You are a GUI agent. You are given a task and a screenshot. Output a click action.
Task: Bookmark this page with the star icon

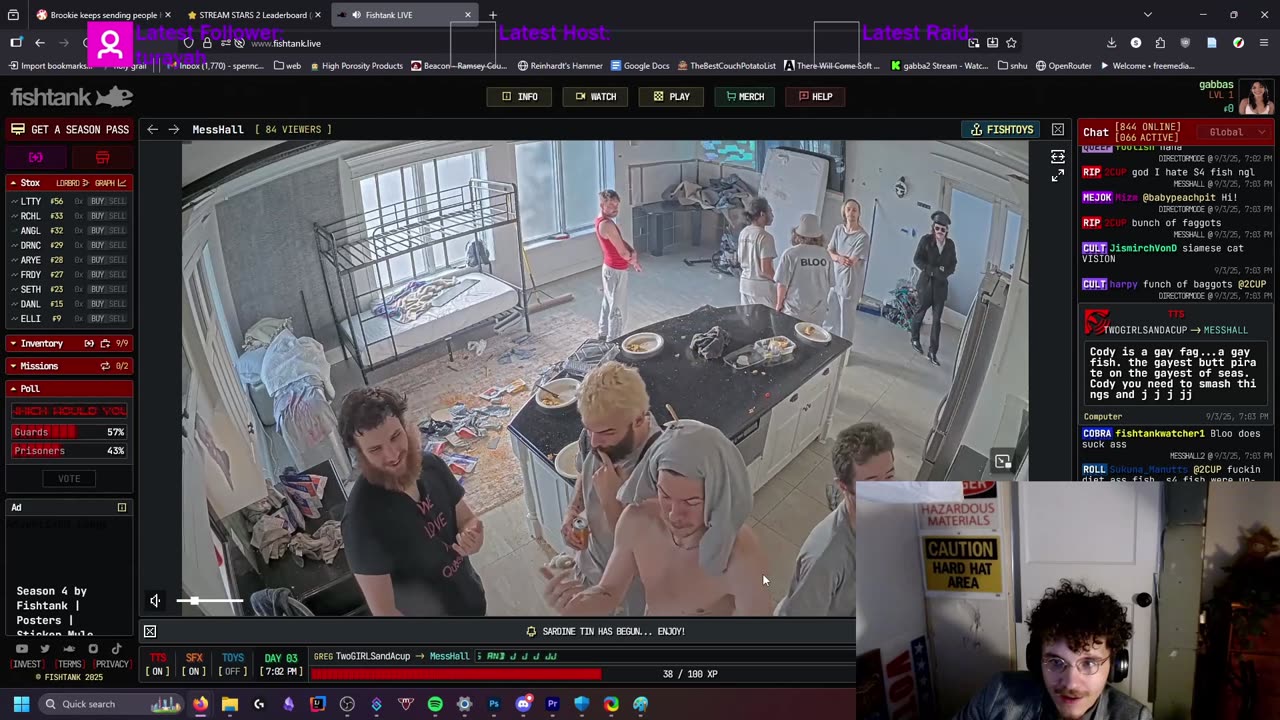coord(1011,43)
